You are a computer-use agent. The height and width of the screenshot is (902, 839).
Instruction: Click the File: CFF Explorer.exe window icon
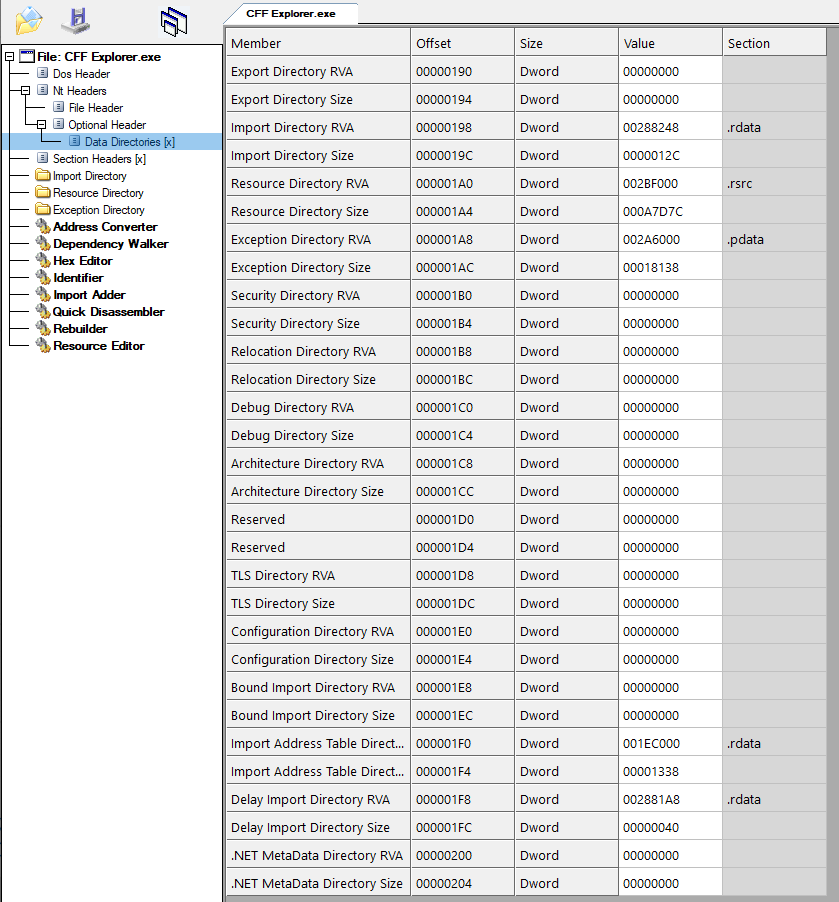(x=27, y=56)
